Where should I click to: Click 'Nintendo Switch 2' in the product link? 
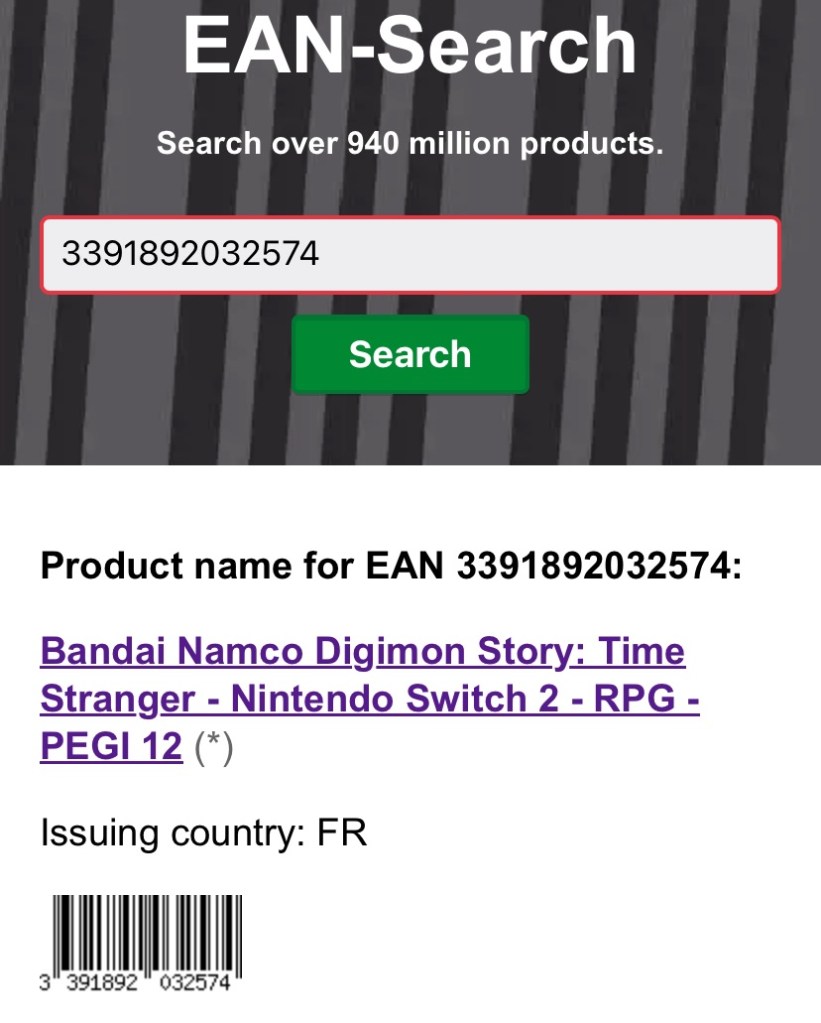pyautogui.click(x=372, y=700)
